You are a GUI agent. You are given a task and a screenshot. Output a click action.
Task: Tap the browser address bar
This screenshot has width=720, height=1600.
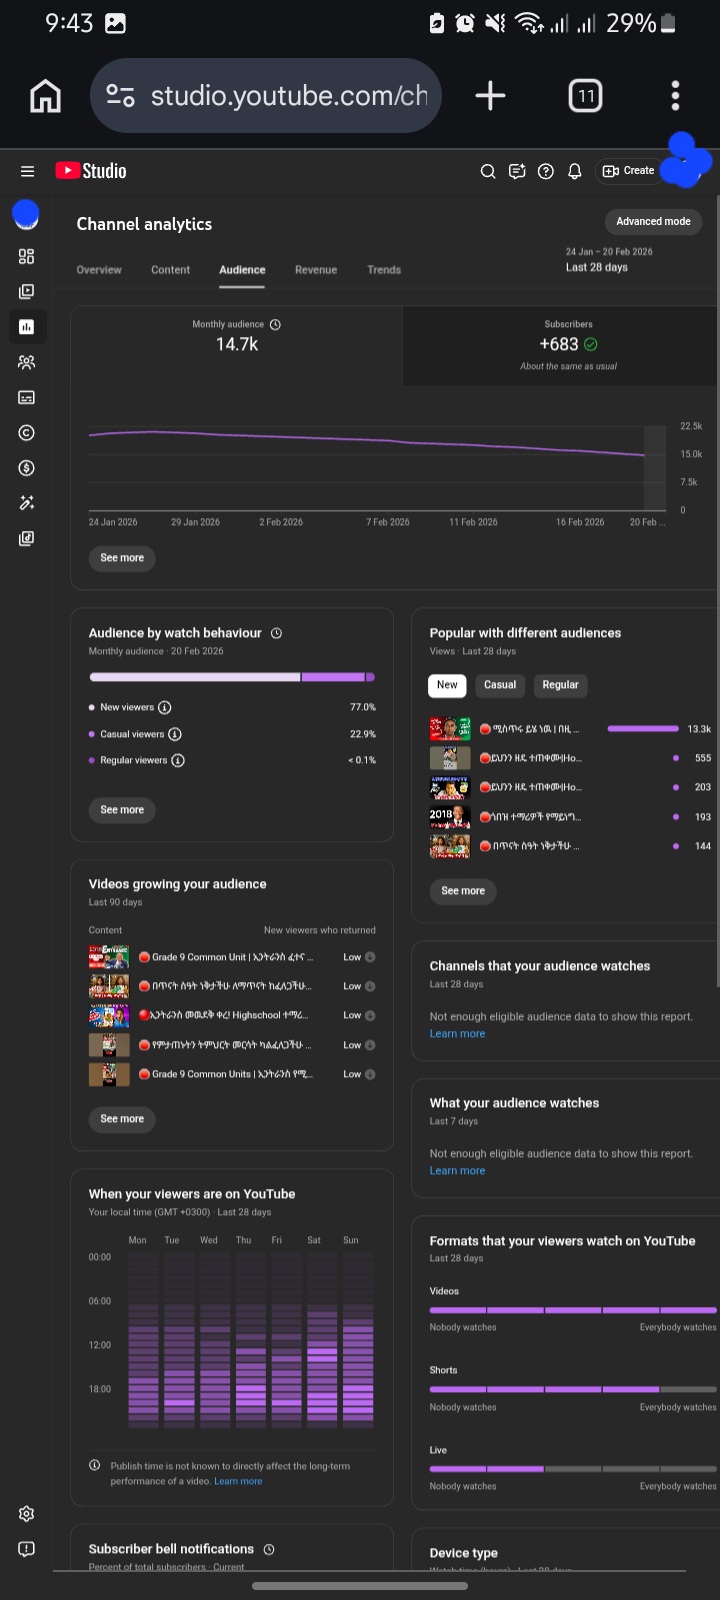(288, 96)
